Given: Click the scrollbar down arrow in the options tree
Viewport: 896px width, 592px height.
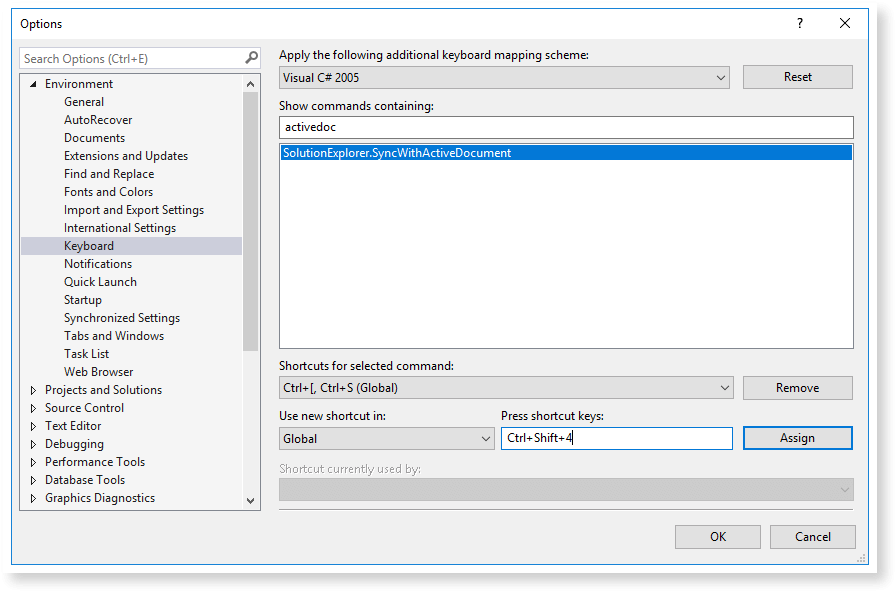Looking at the screenshot, I should pos(251,502).
